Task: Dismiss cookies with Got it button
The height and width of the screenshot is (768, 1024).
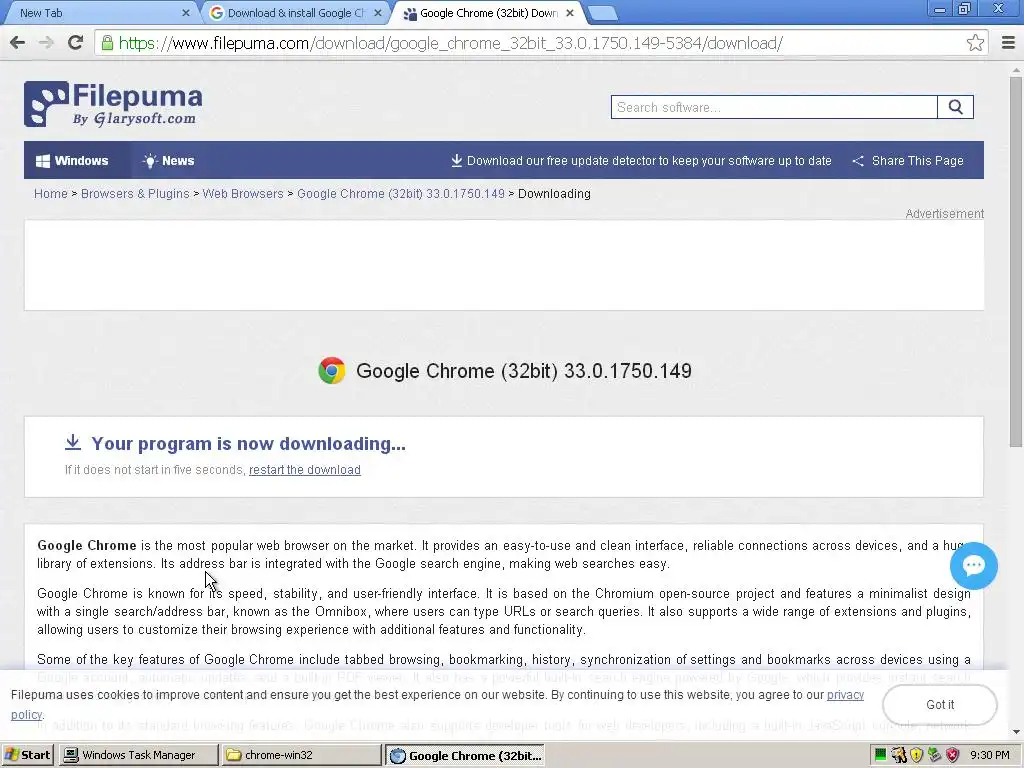Action: point(940,705)
